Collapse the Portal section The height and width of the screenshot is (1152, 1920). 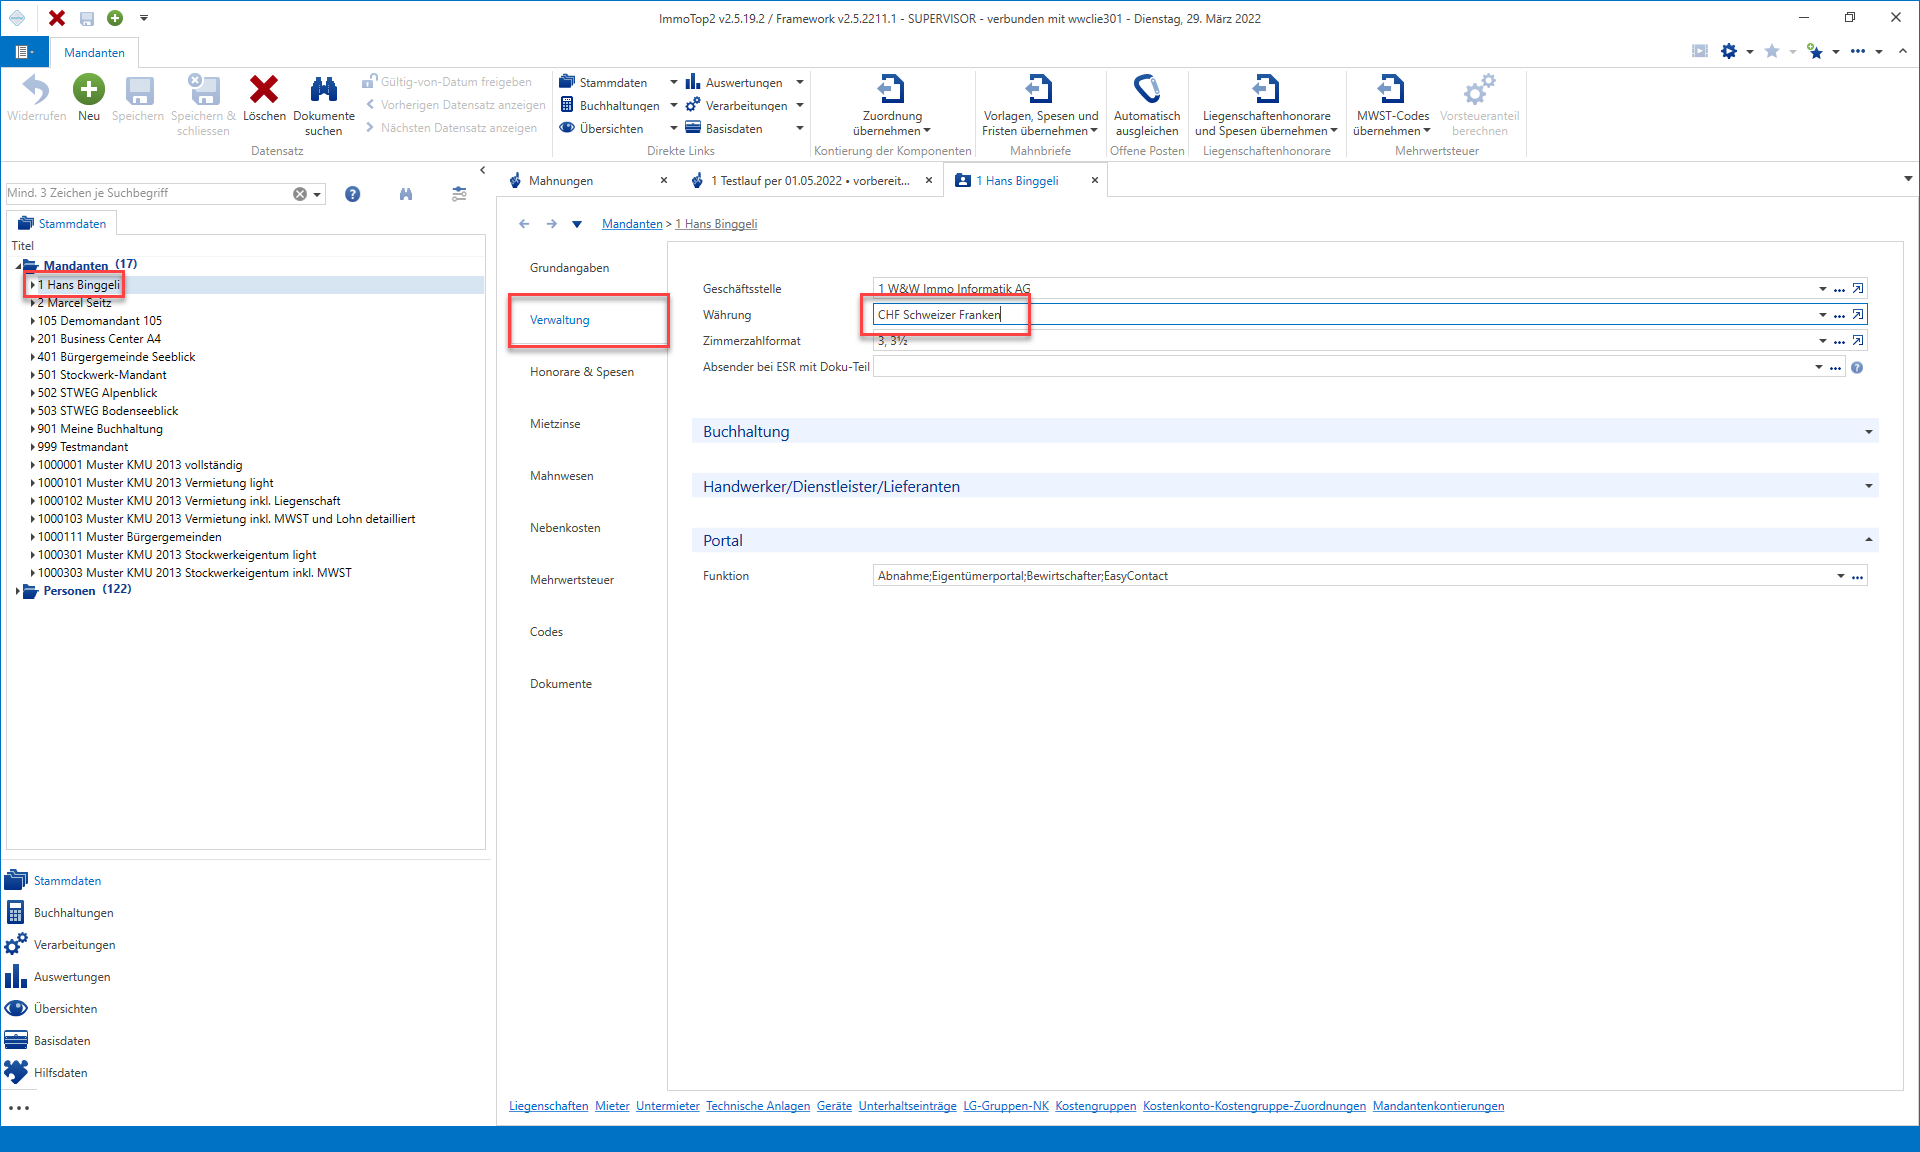[x=1868, y=540]
